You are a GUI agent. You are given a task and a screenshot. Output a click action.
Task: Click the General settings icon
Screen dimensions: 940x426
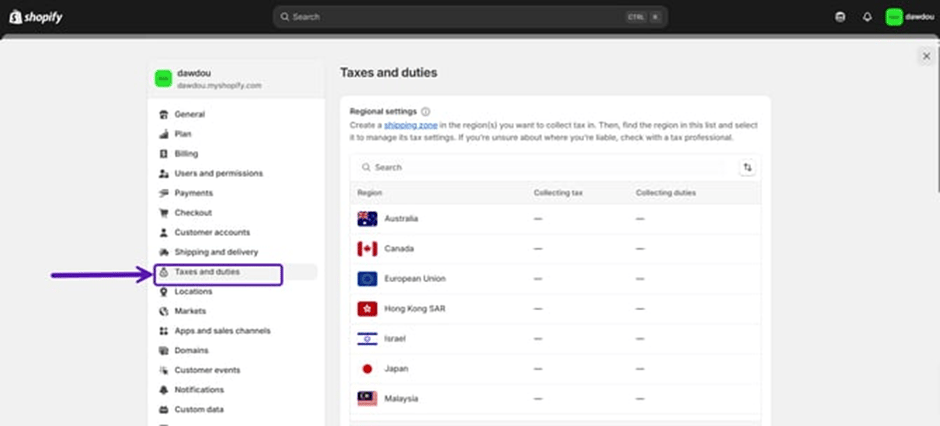tap(164, 114)
